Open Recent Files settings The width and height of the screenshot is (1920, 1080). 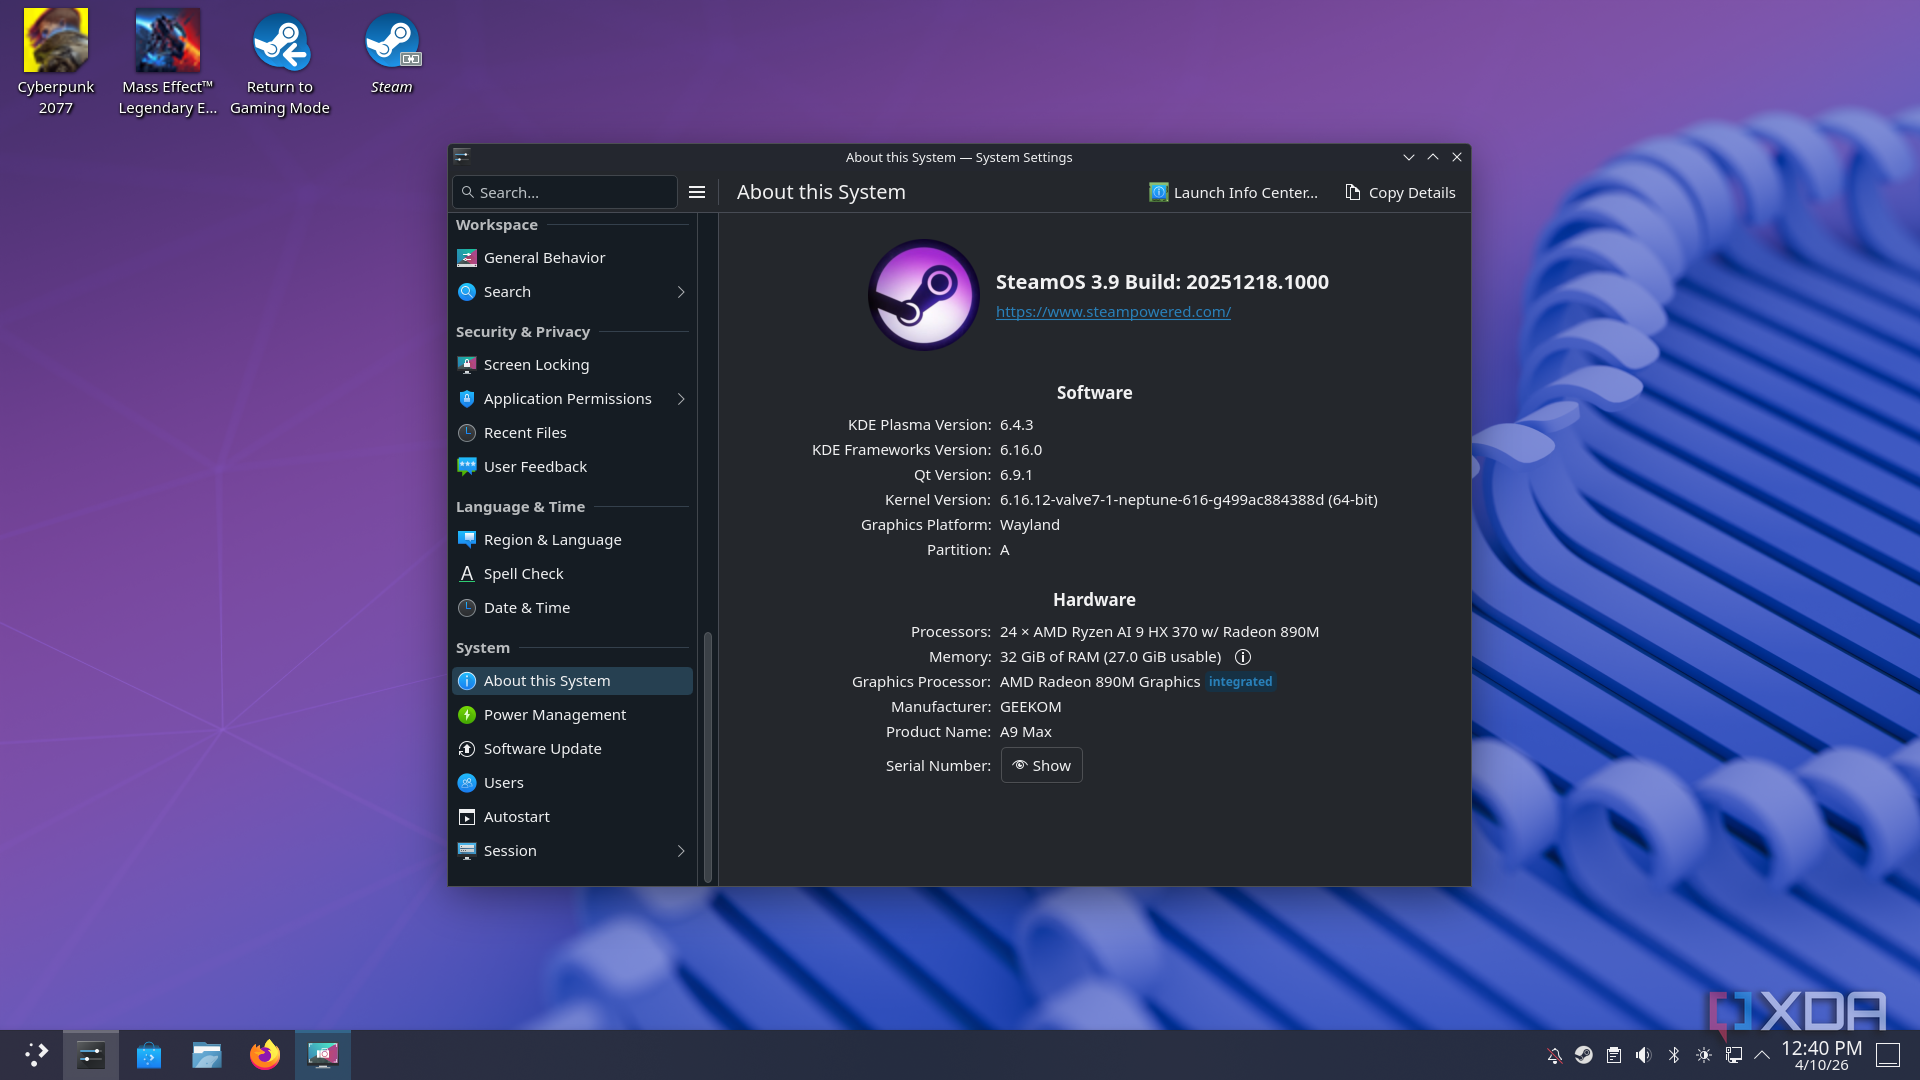pos(572,433)
